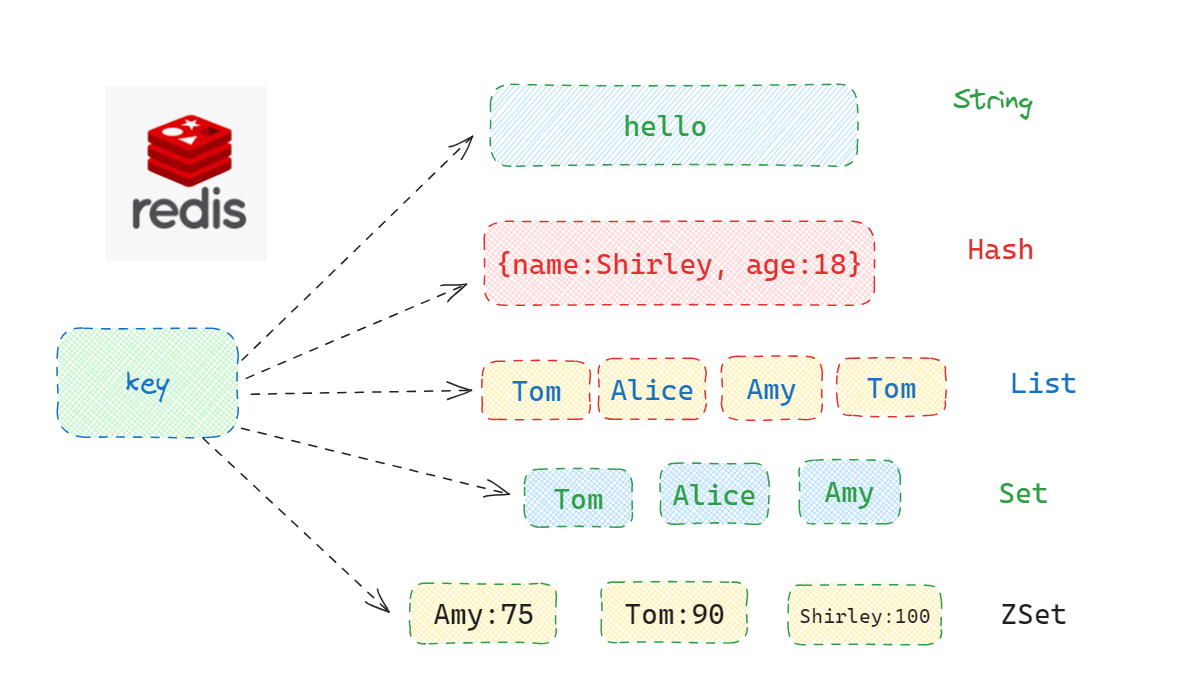Select the Shirley:100 ZSet element
The width and height of the screenshot is (1194, 687).
pos(865,615)
